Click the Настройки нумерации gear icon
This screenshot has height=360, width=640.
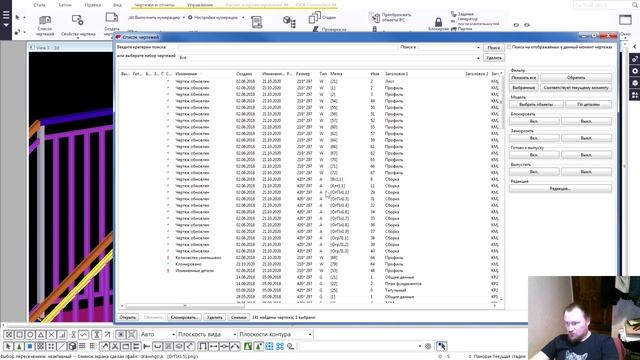pyautogui.click(x=190, y=18)
